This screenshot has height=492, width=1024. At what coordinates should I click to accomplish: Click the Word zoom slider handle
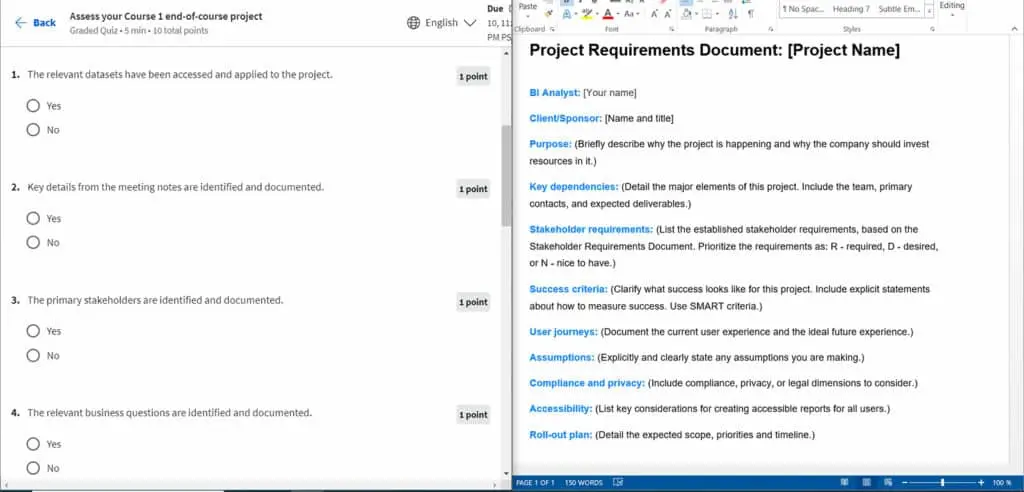942,483
